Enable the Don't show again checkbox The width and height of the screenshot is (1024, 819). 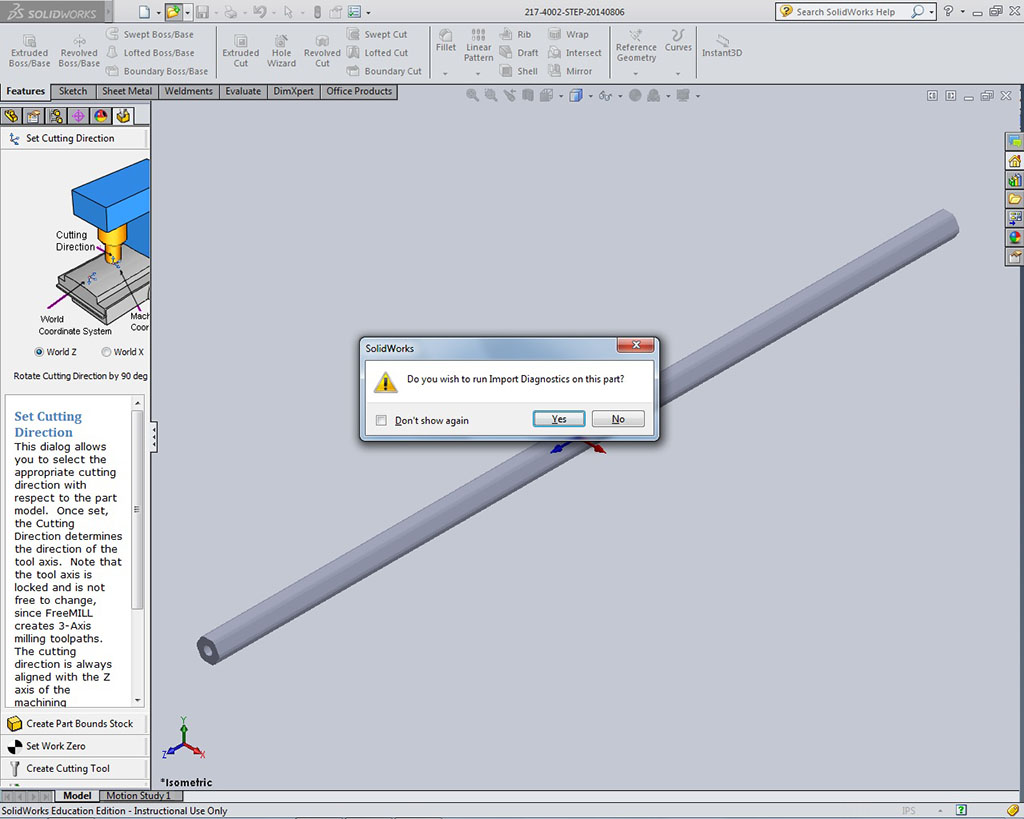tap(381, 420)
